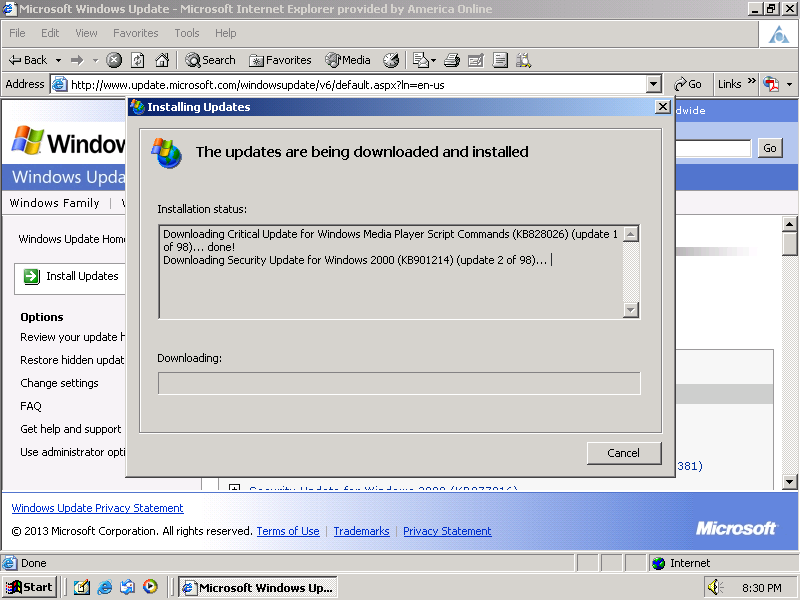Close the Installing Updates dialog
800x600 pixels.
click(662, 107)
